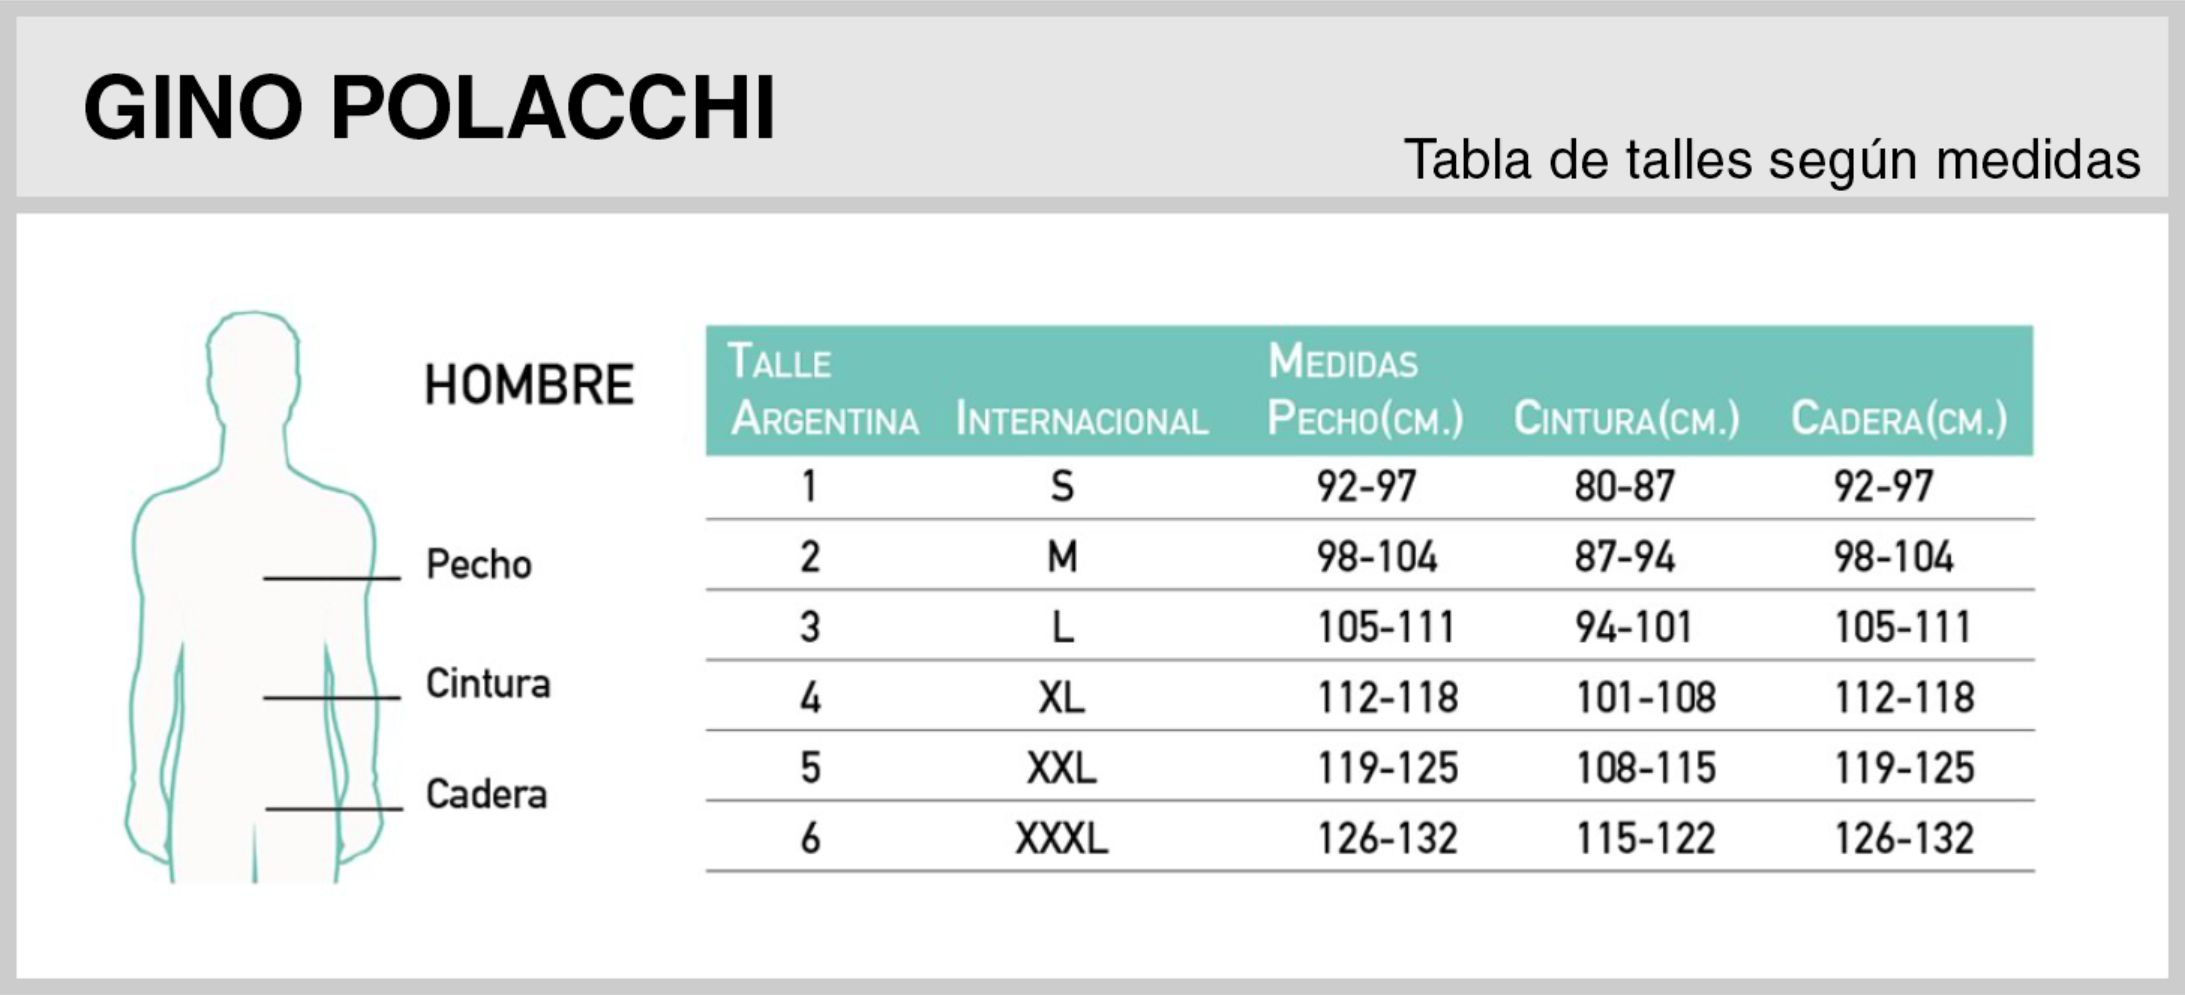Click the 94-101 waist measurement
The image size is (2185, 995).
[1633, 628]
